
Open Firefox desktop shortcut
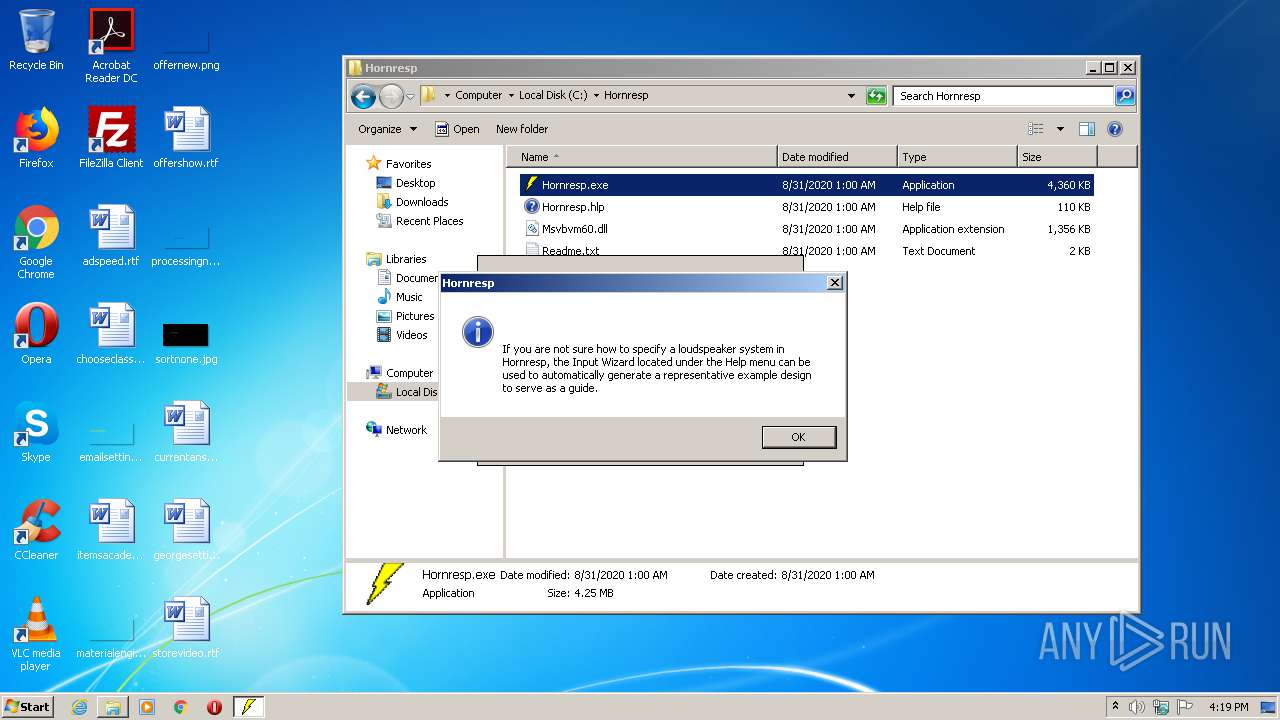coord(36,138)
